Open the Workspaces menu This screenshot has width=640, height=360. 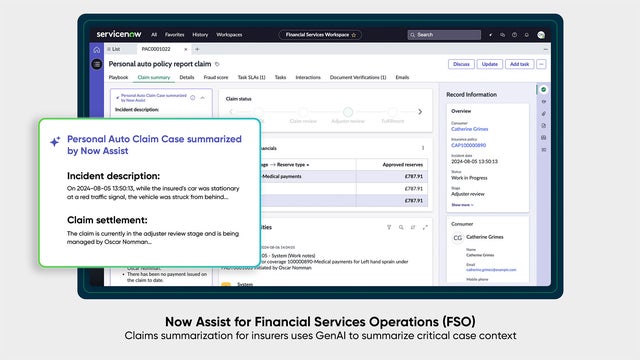pyautogui.click(x=229, y=35)
